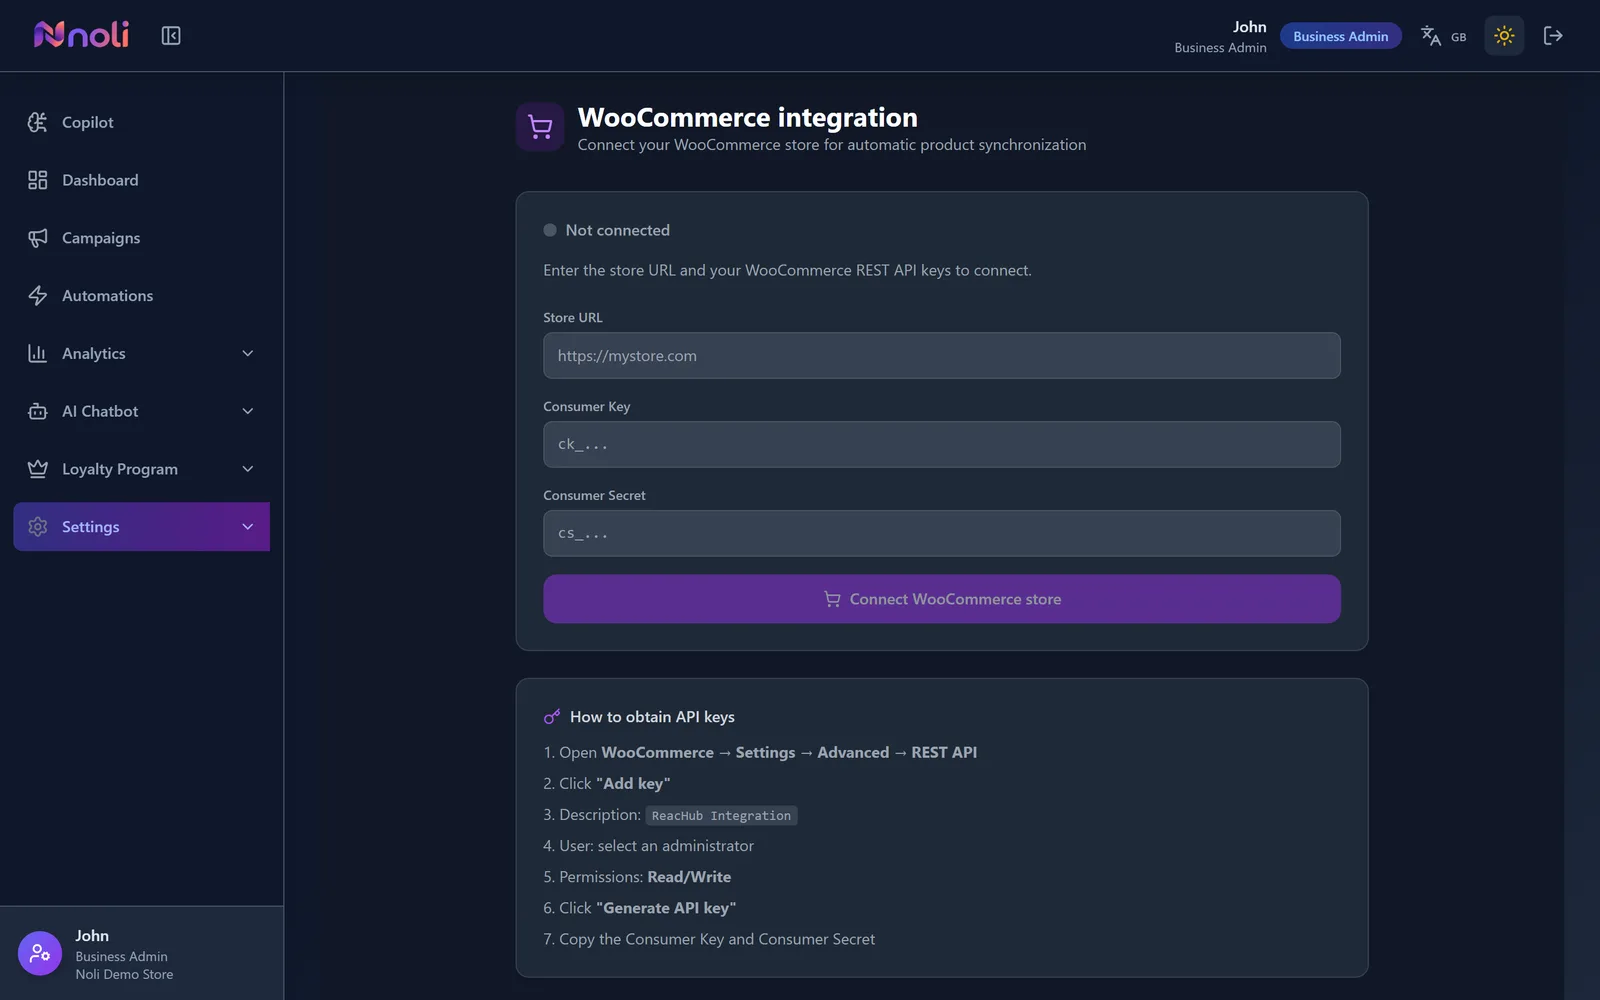Viewport: 1600px width, 1000px height.
Task: Click the Dashboard grid icon
Action: coord(38,180)
